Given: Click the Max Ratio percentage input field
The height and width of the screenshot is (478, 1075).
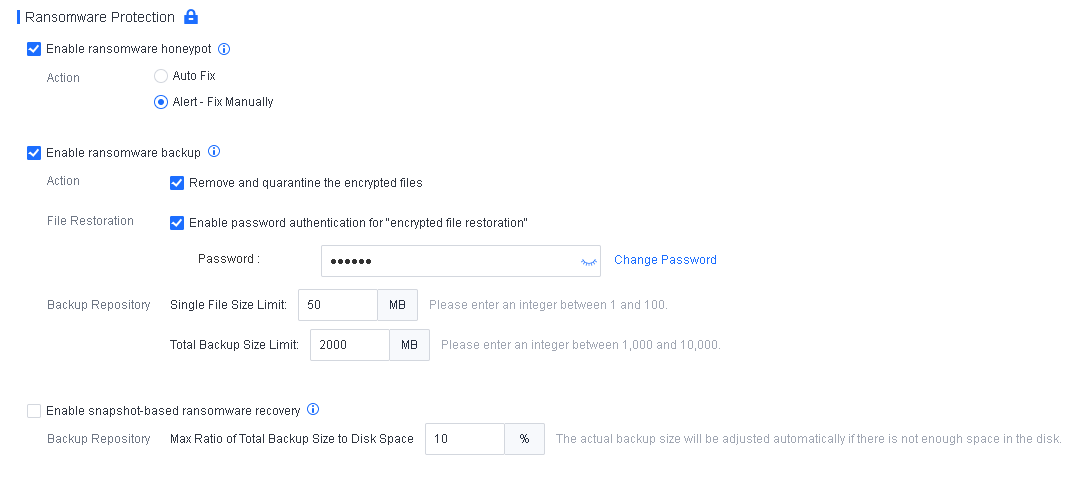Looking at the screenshot, I should click(464, 439).
